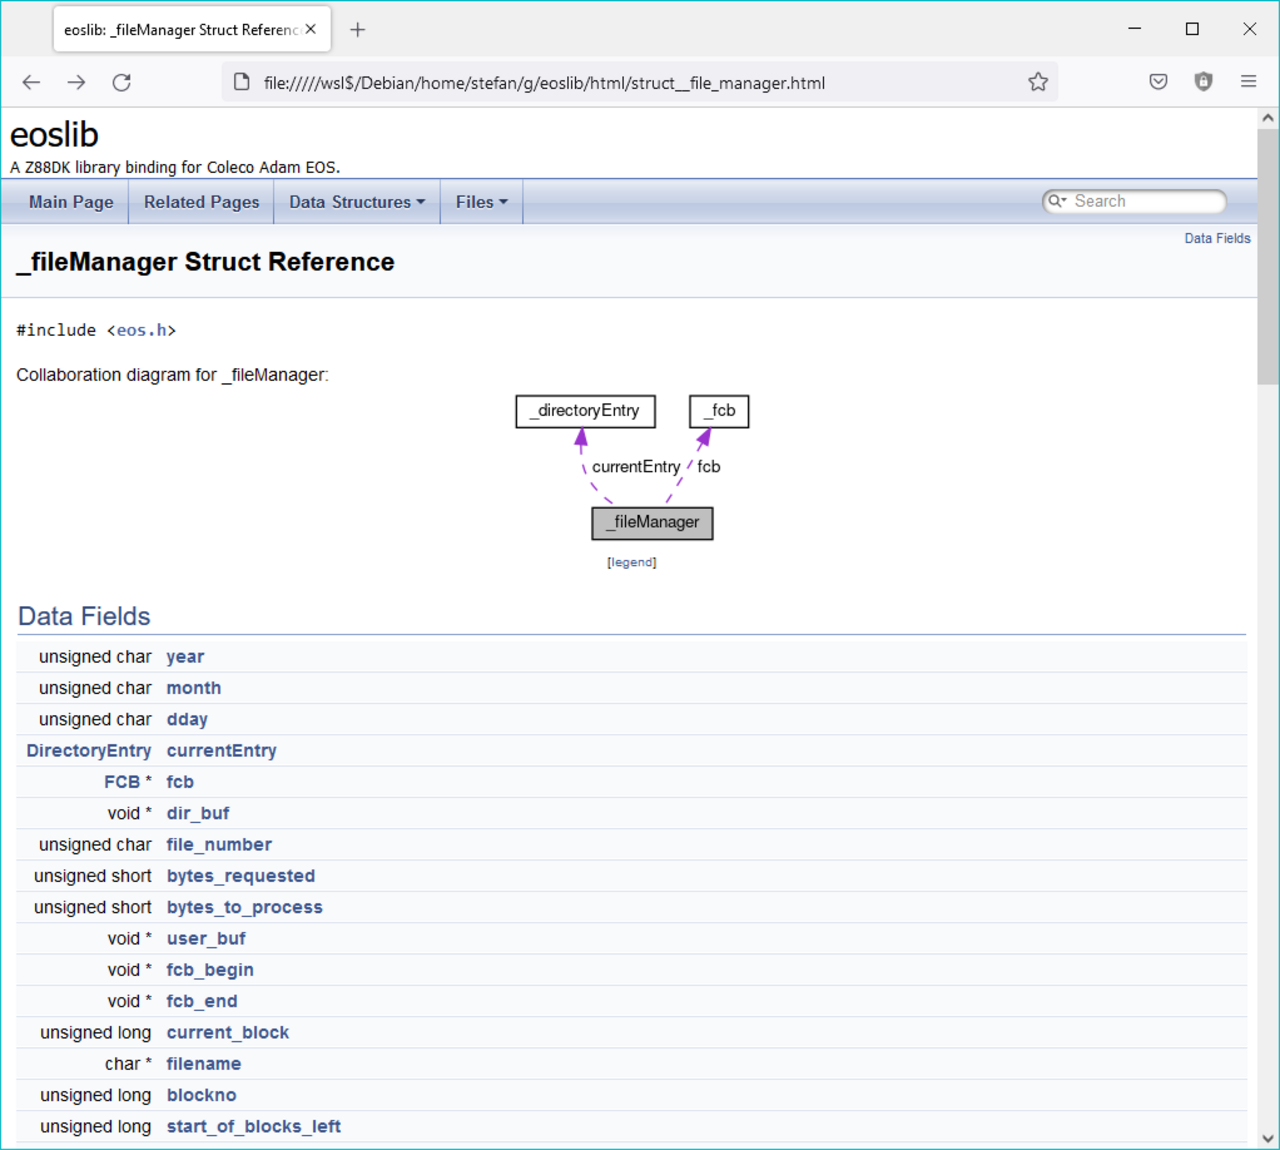Click the page info icon in address bar

click(242, 82)
